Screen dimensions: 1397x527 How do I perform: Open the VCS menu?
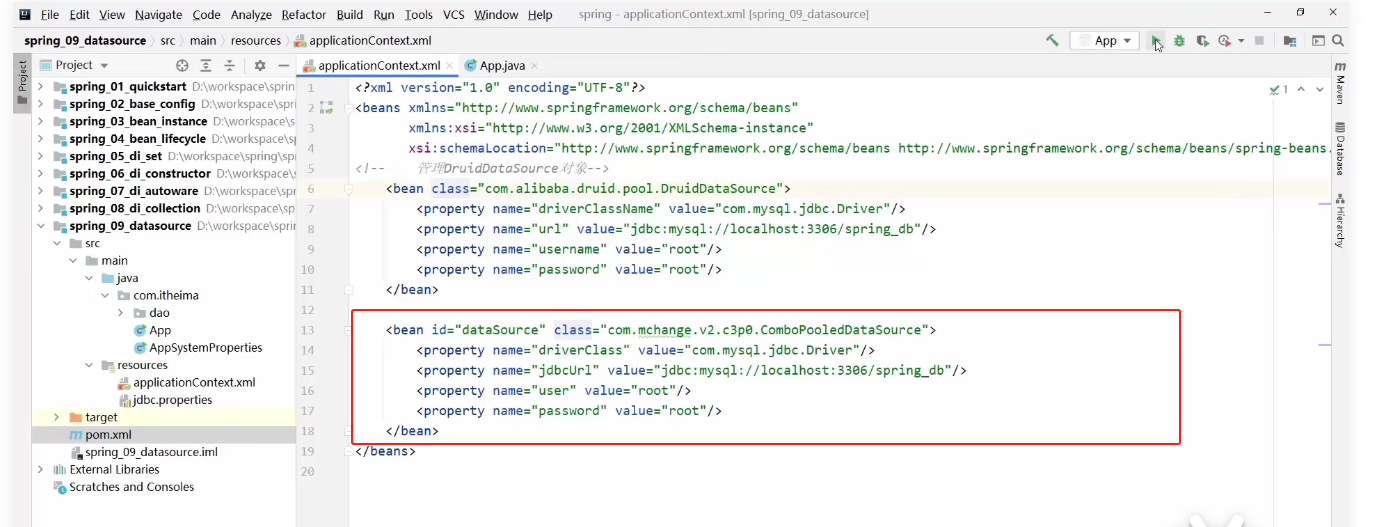[x=454, y=15]
